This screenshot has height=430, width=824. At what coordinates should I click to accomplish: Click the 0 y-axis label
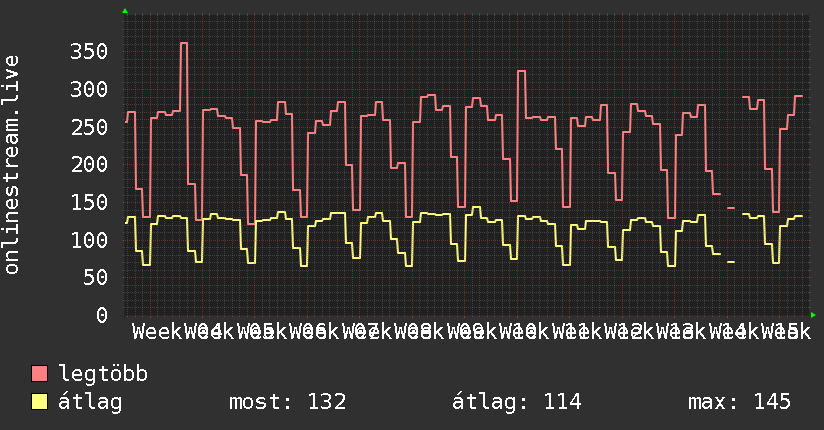[x=102, y=315]
